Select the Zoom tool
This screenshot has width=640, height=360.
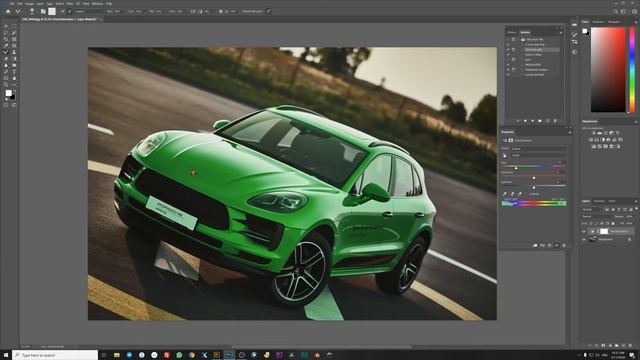tap(6, 84)
